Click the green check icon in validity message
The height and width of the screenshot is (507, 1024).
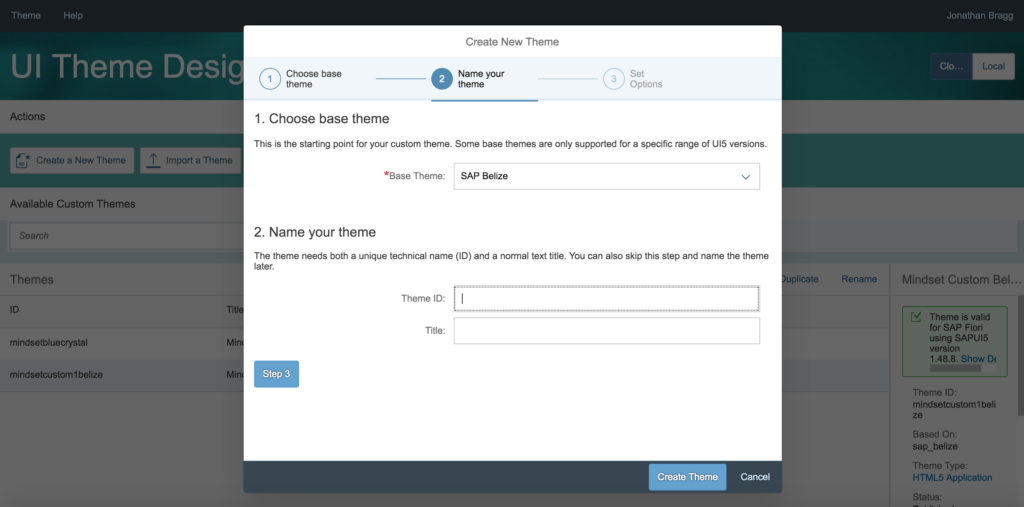pos(917,318)
